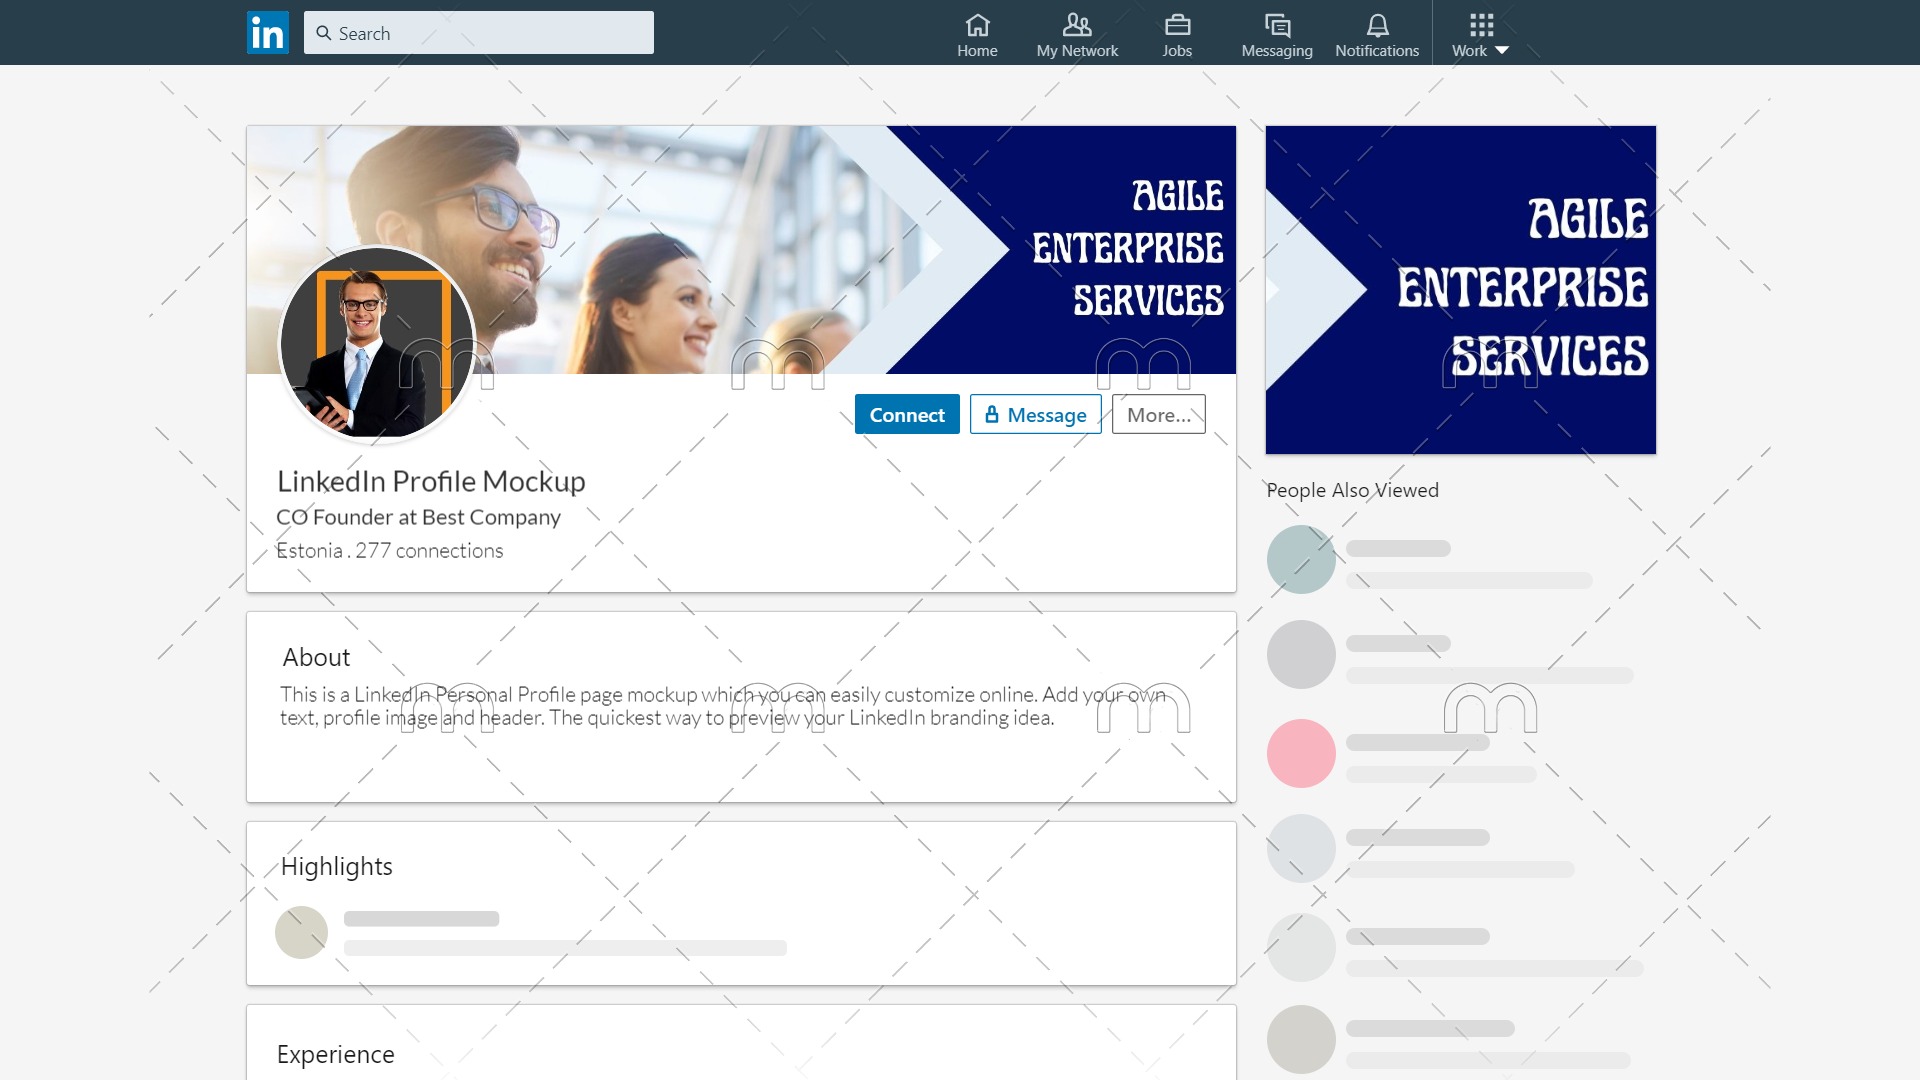
Task: Open the Agile Enterprise Services sidebar ad
Action: pos(1460,290)
